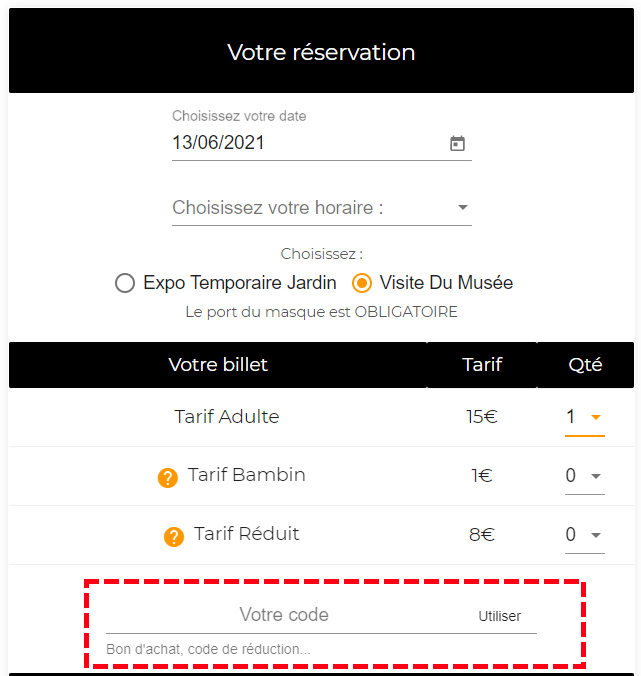Open the Tarif Bambin quantity dropdown

tap(584, 476)
